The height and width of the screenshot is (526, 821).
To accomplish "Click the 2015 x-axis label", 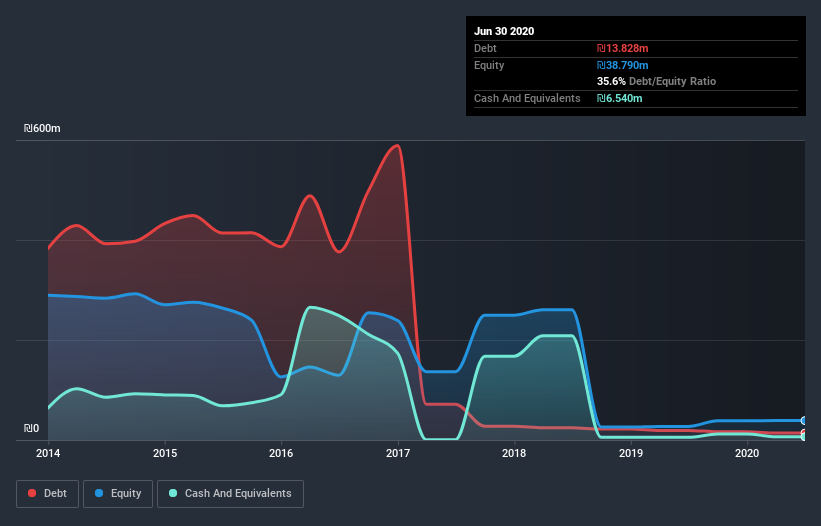I will 165,453.
